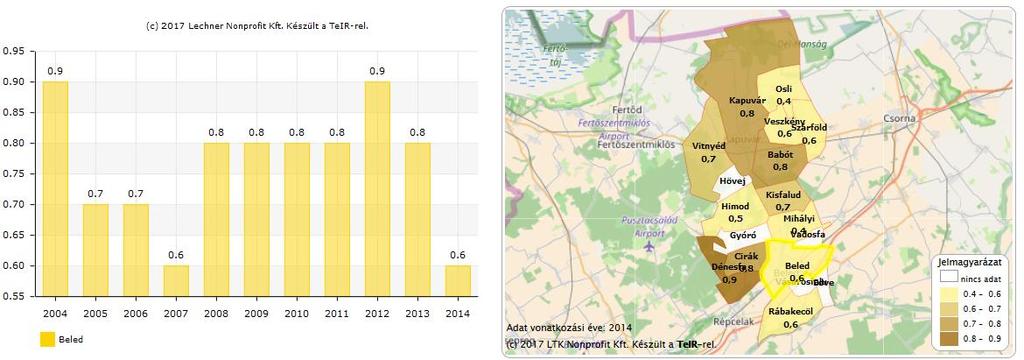1024x360 pixels.
Task: Toggle the Beled legend yellow swatch
Action: tap(47, 339)
